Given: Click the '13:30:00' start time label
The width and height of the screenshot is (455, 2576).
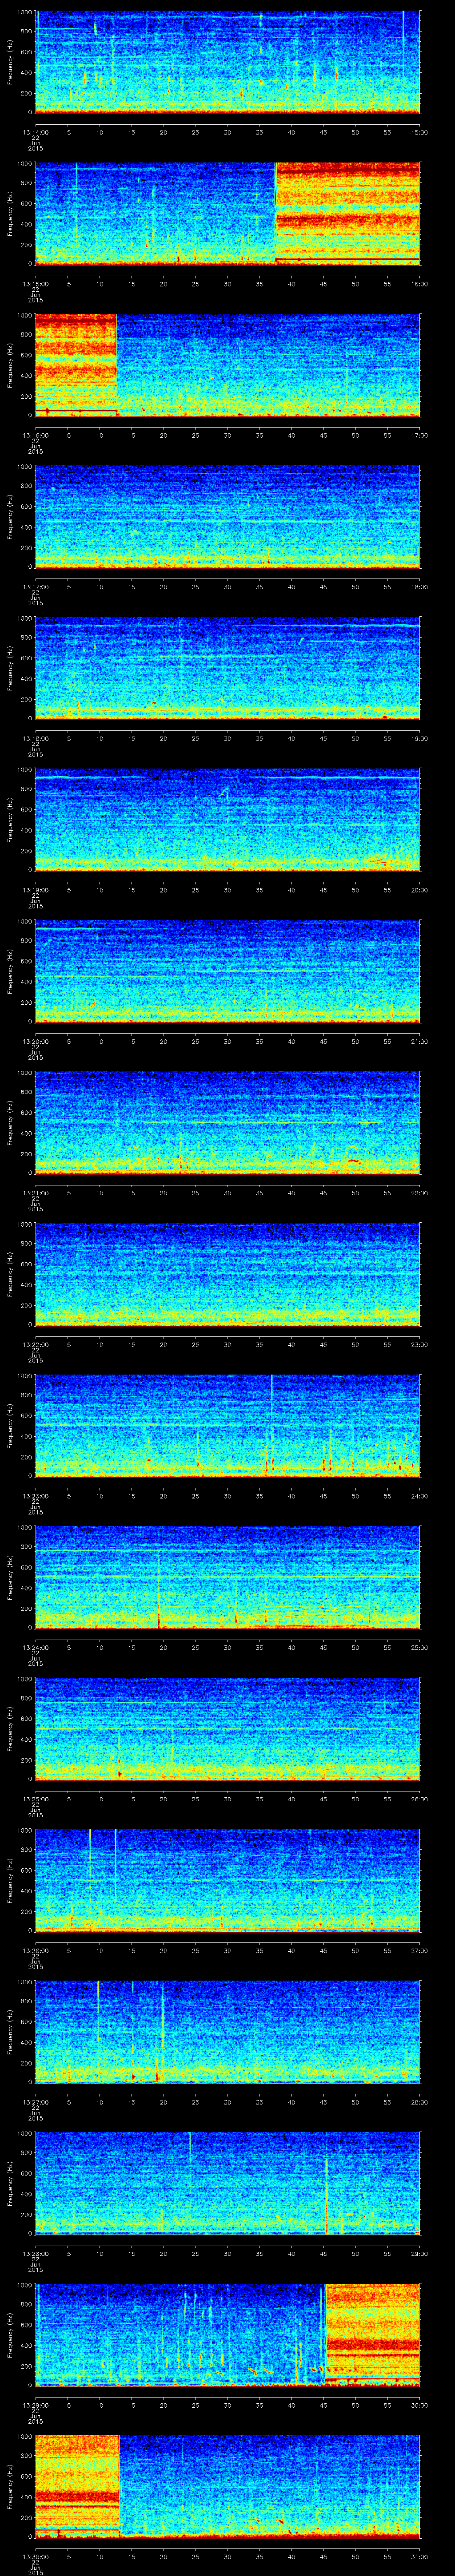Looking at the screenshot, I should click(x=35, y=2556).
